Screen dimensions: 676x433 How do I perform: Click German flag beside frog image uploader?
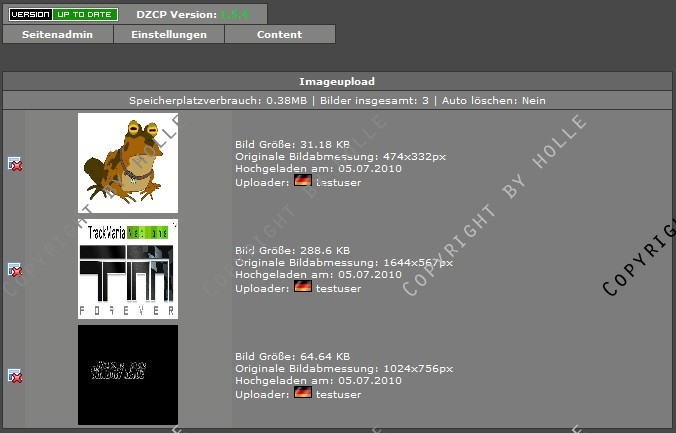(x=302, y=182)
